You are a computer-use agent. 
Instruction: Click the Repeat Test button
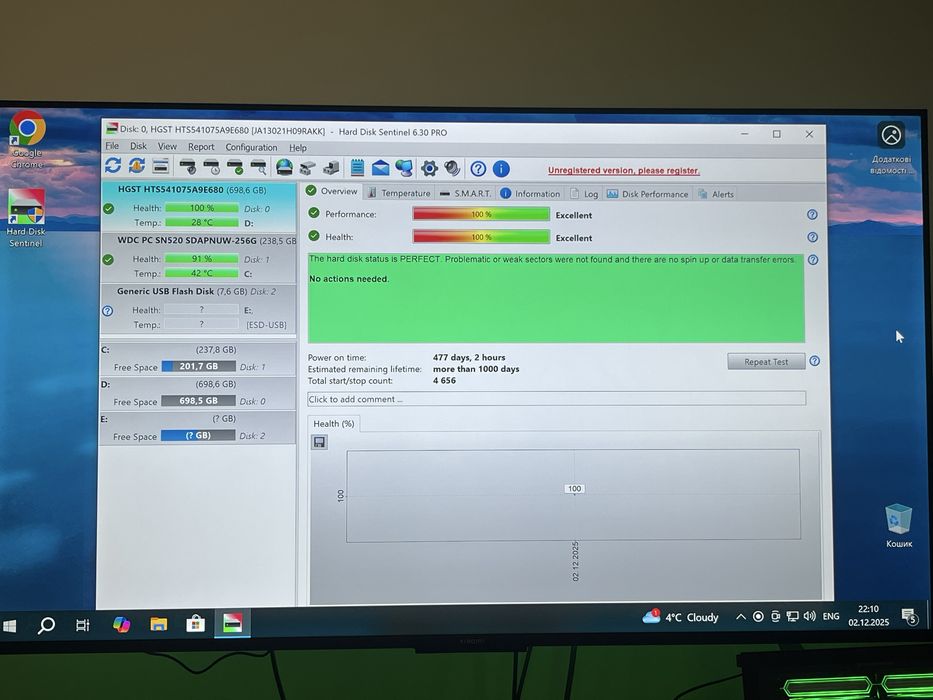(x=766, y=361)
